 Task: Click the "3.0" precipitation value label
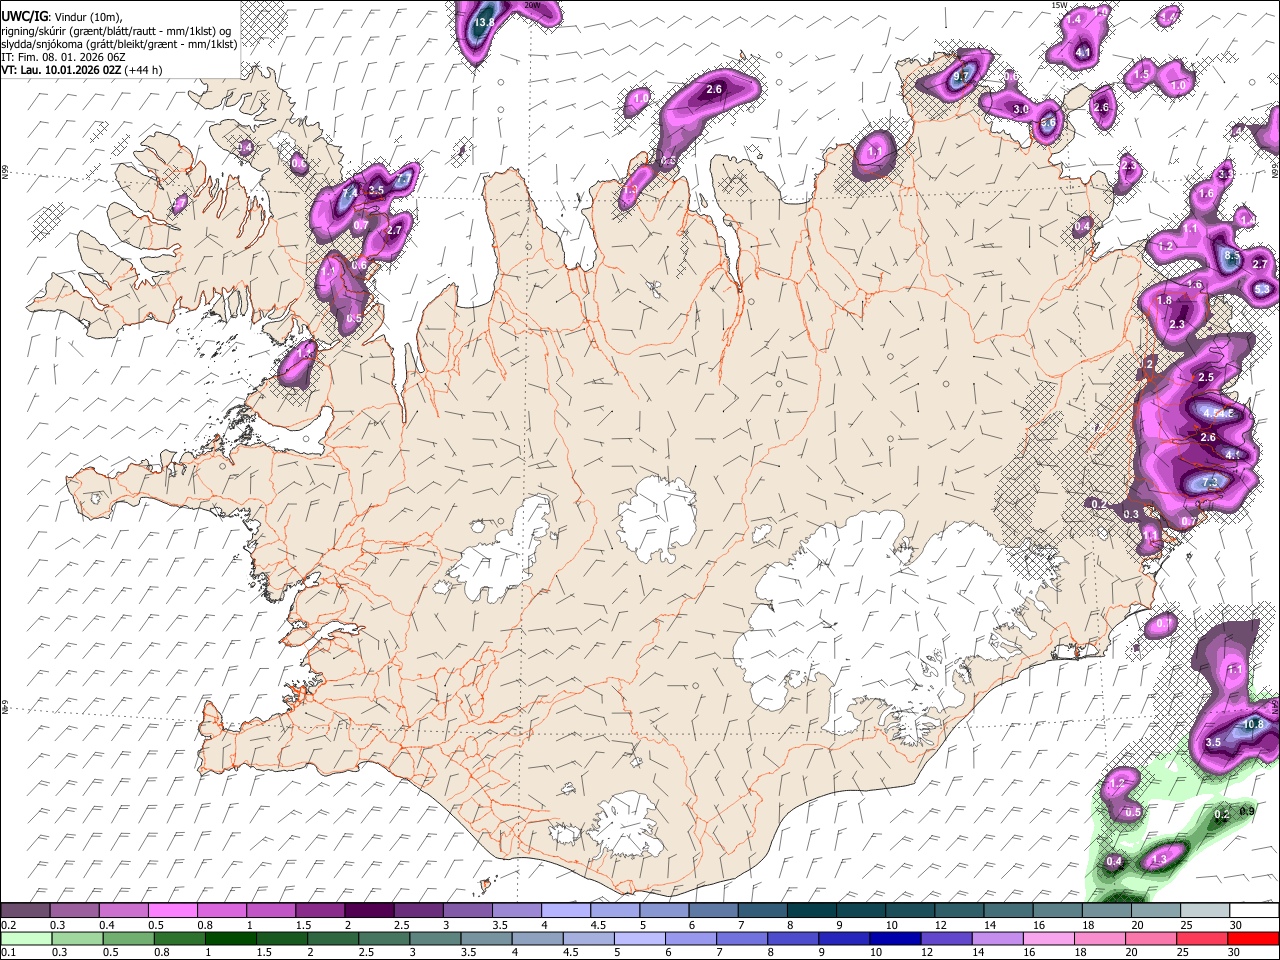1021,109
